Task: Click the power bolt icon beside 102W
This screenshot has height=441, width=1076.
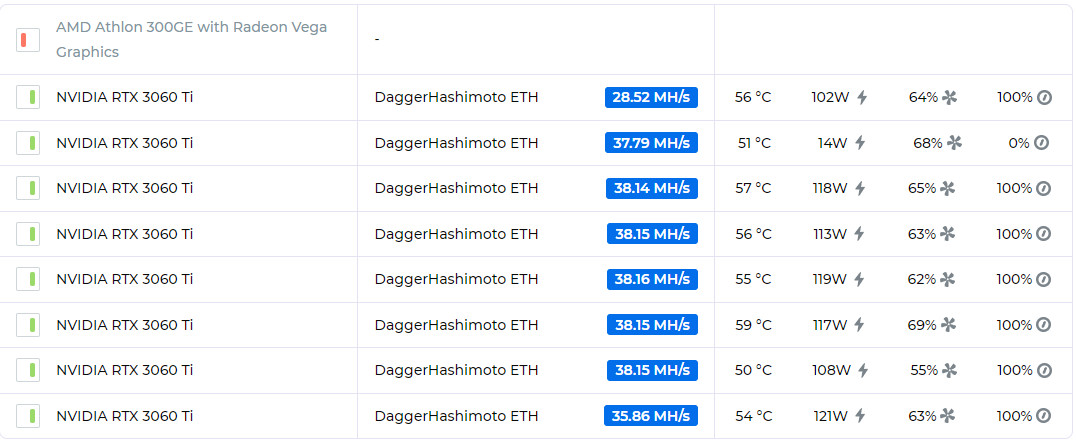Action: 862,97
